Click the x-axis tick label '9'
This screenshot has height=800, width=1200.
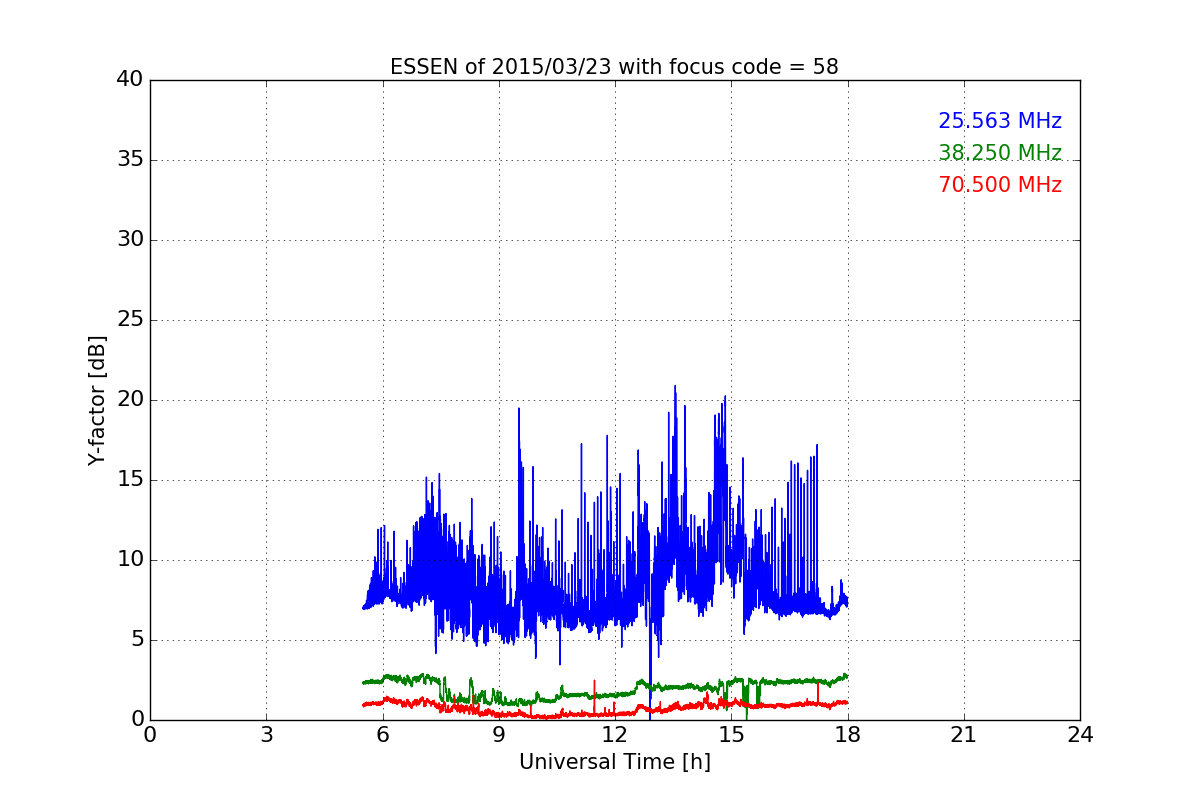click(499, 734)
